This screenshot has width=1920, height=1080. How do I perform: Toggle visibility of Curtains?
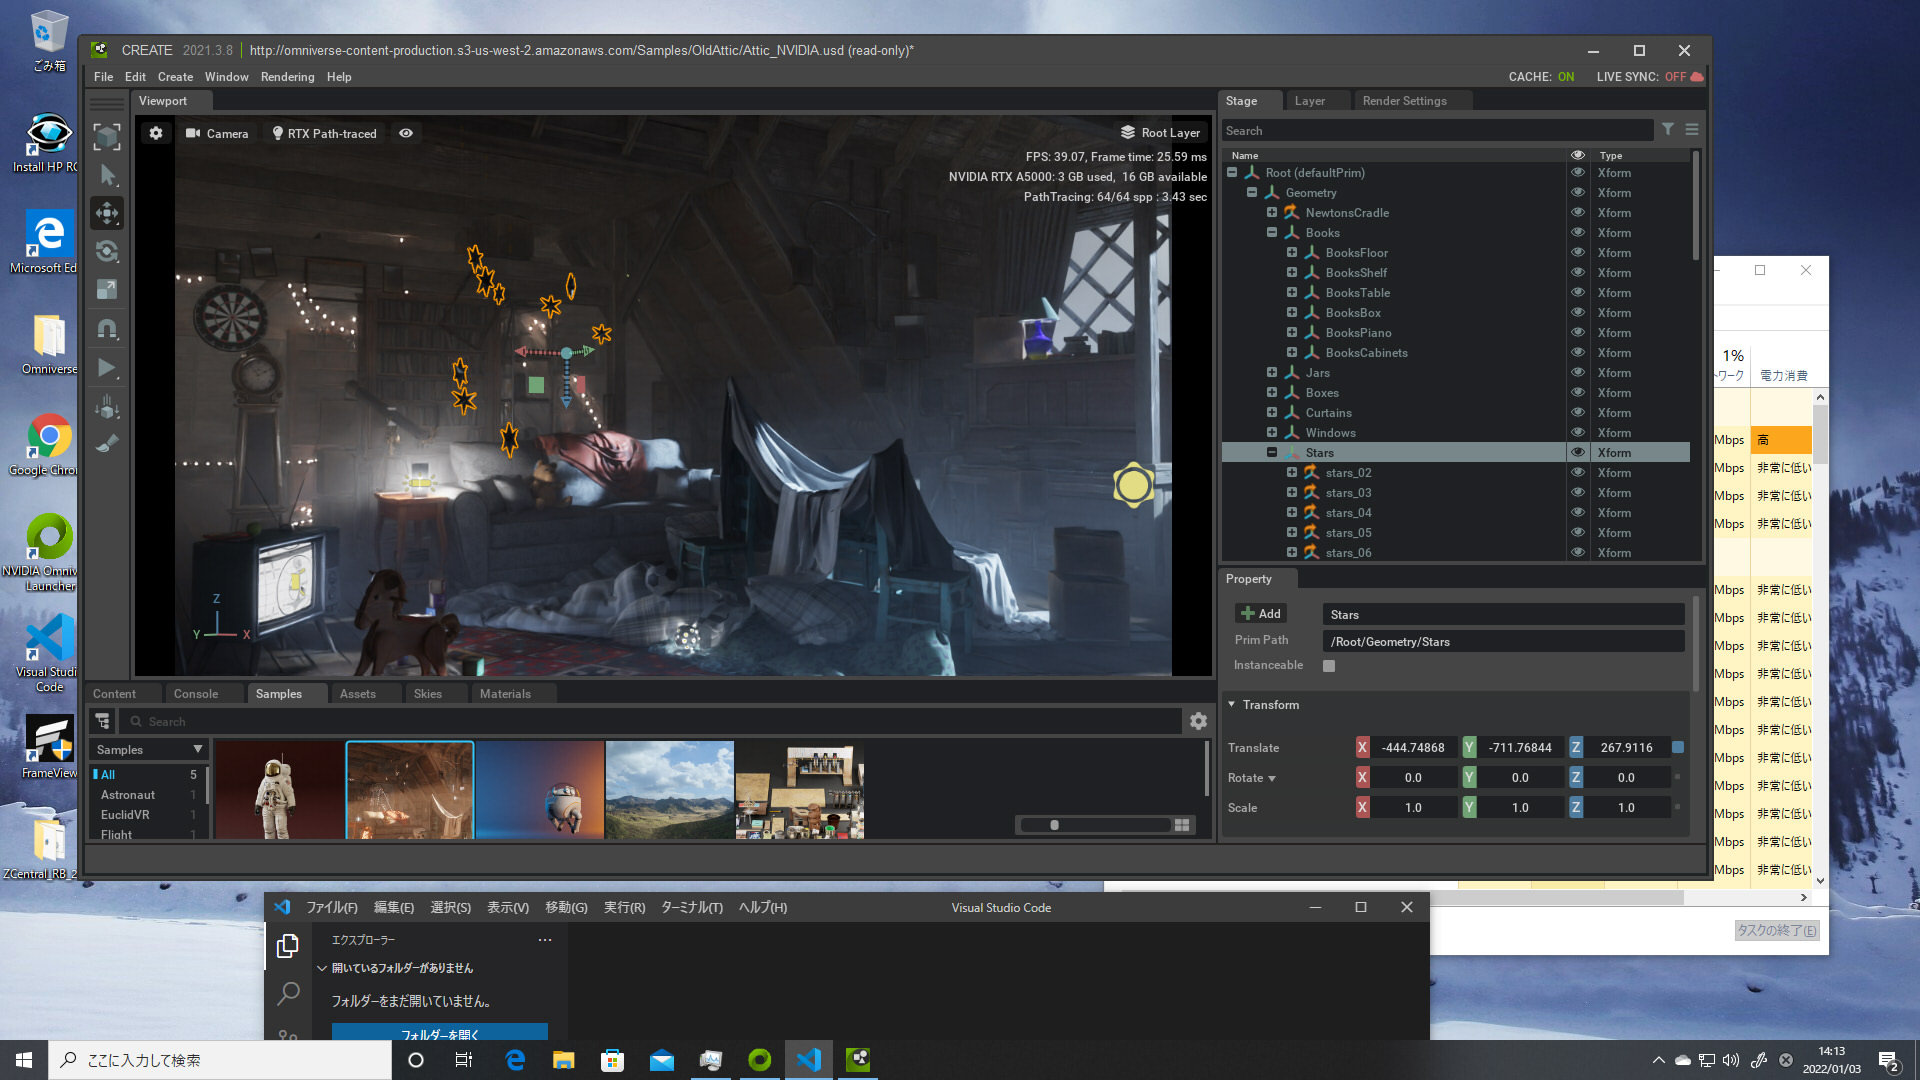(x=1578, y=412)
